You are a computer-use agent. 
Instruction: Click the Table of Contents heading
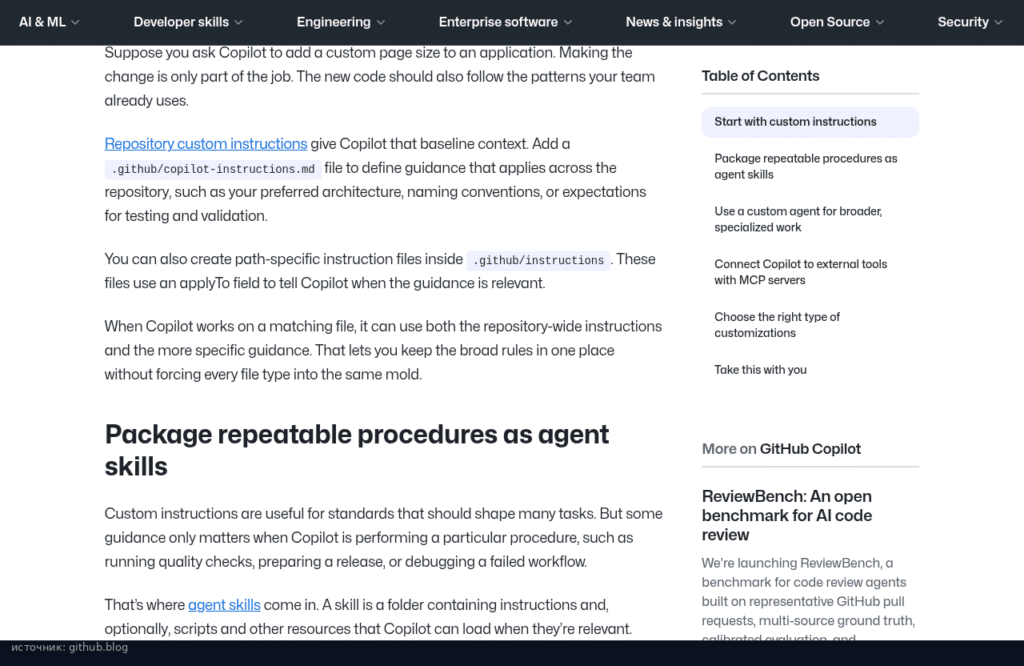click(x=760, y=76)
